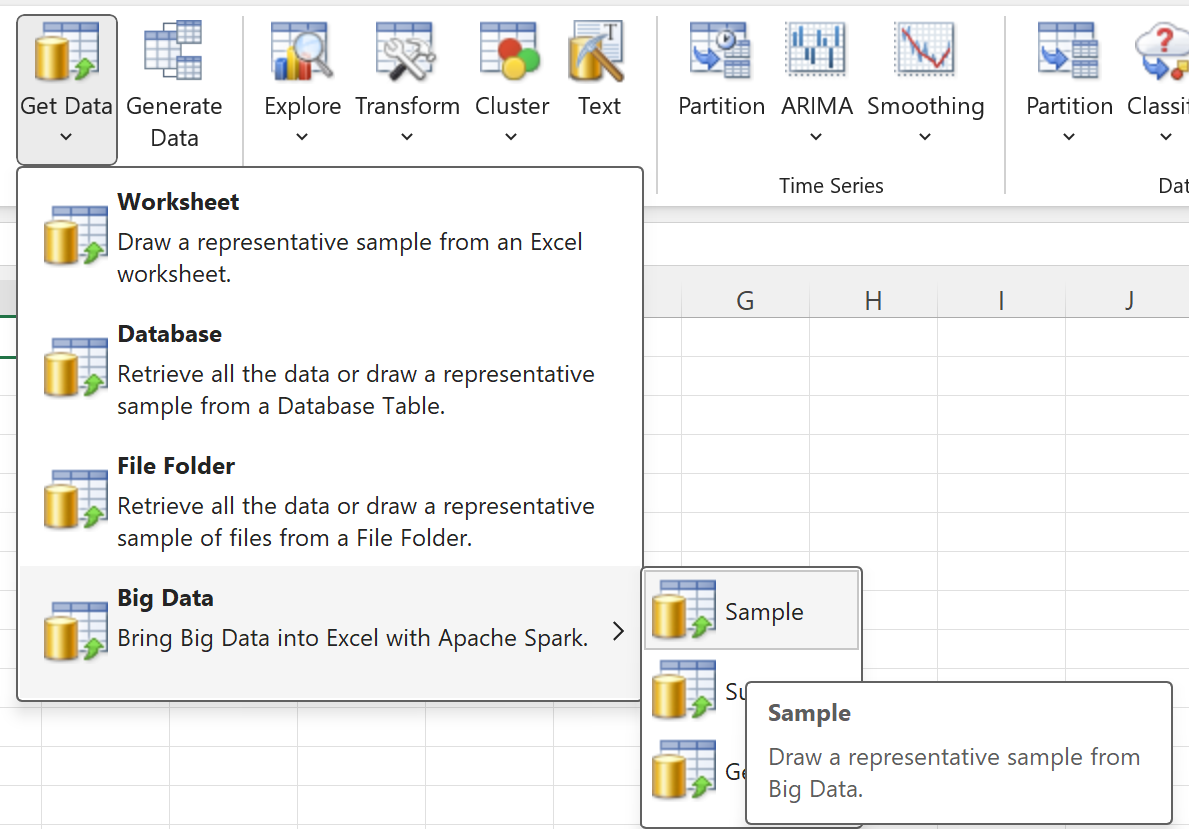Expand the Big Data submenu arrow

tap(618, 632)
